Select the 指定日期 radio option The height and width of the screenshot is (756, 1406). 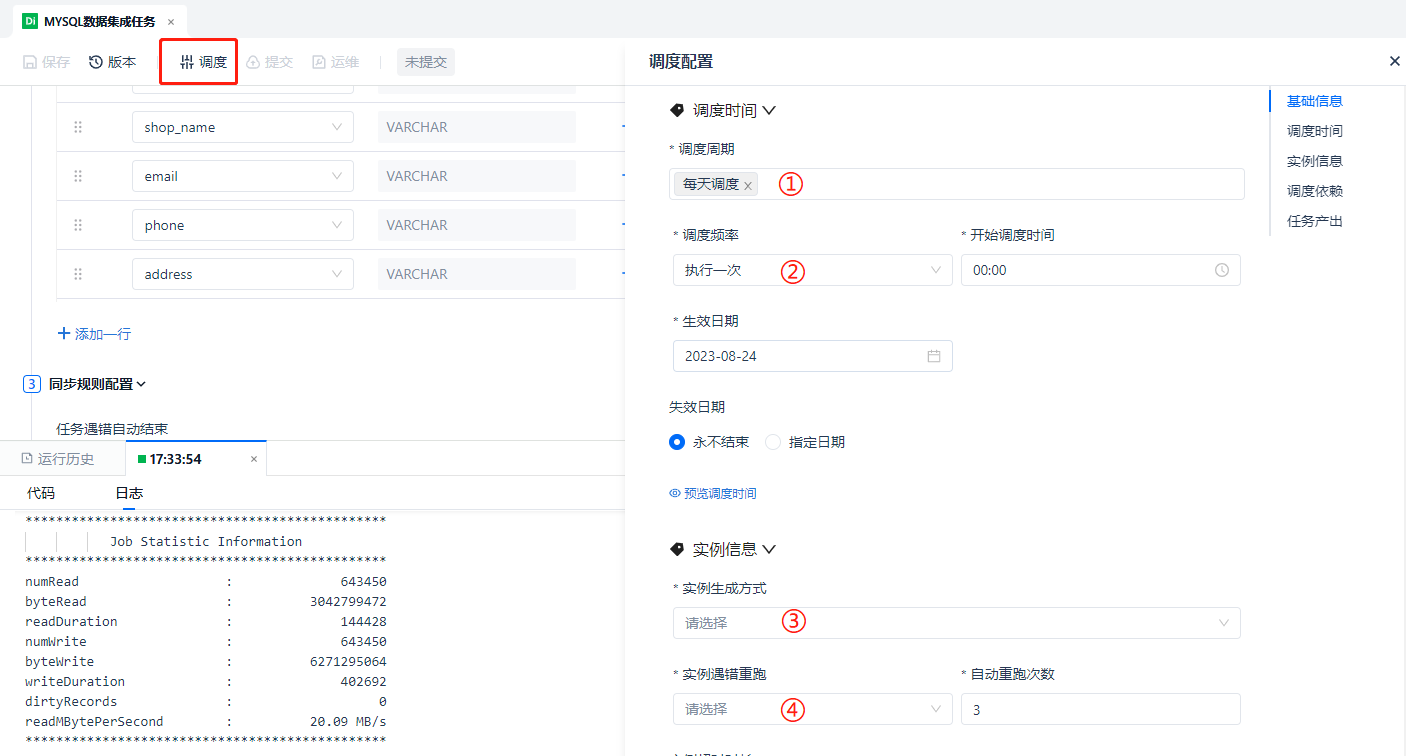(x=773, y=442)
